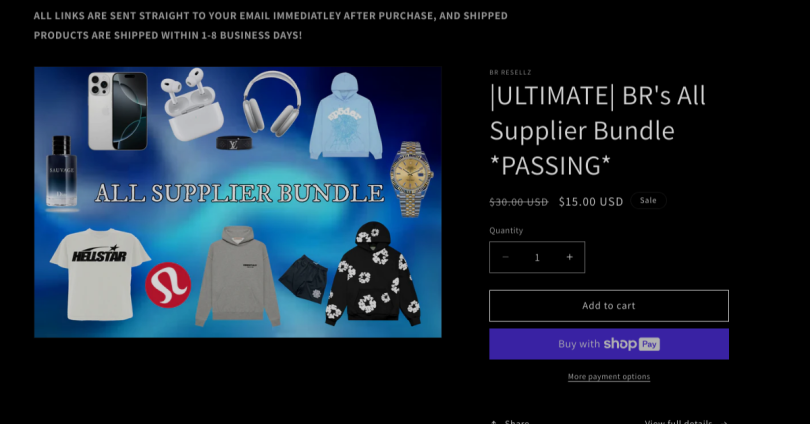Screen dimensions: 810x424
Task: Click the gold Rolex watch in the bundle image
Action: coord(411,178)
